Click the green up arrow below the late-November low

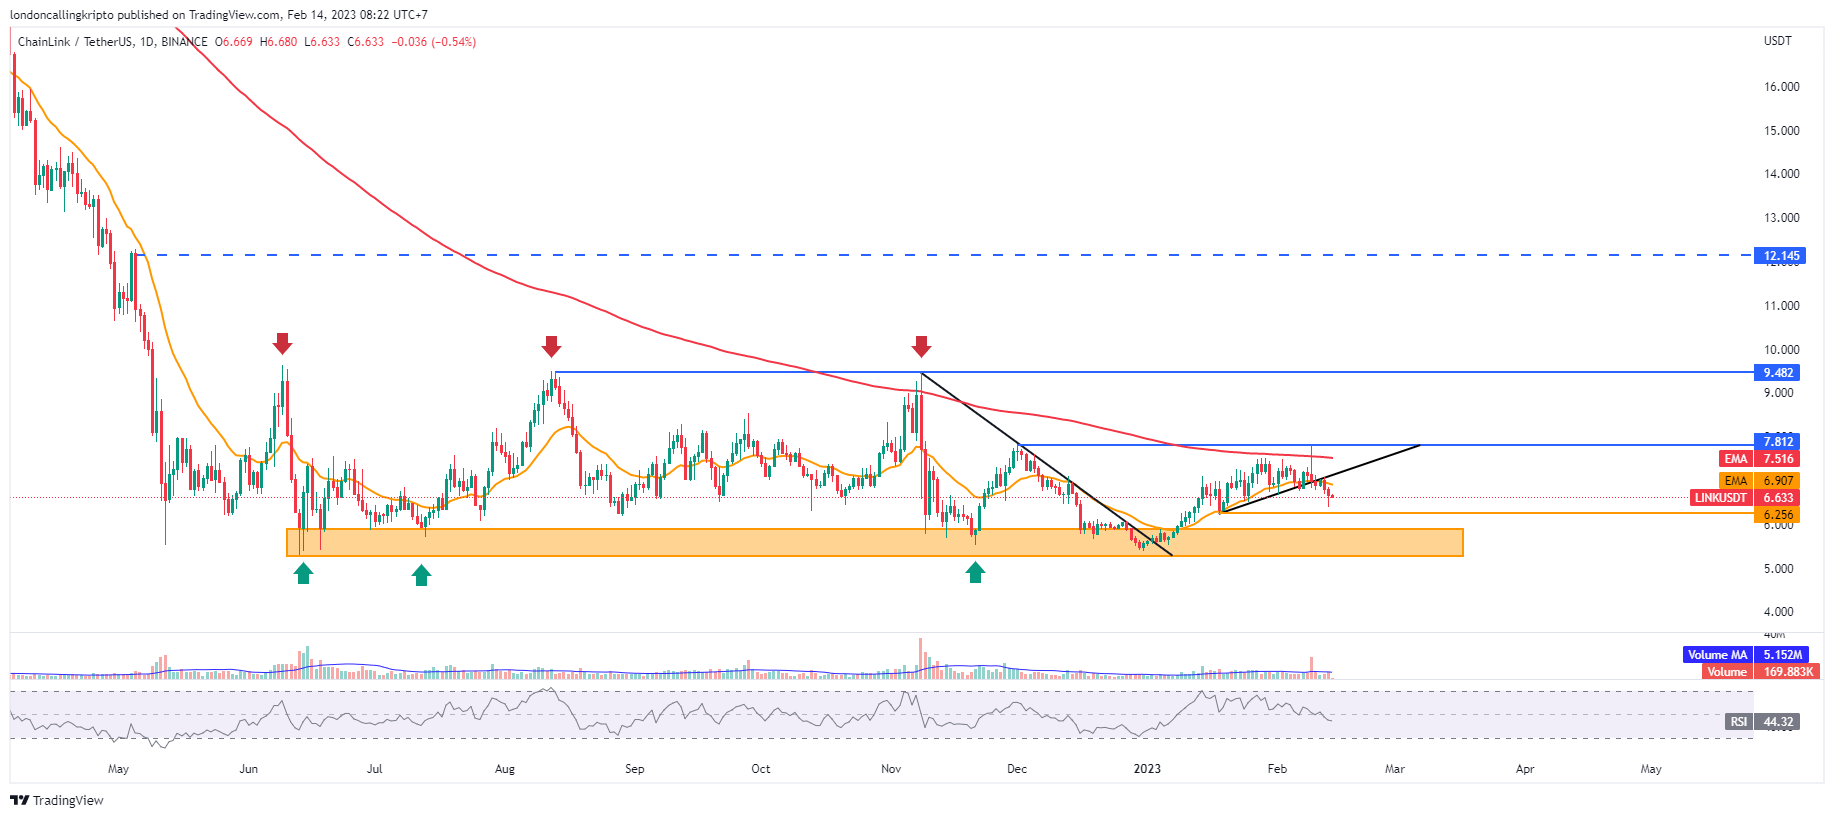point(975,572)
